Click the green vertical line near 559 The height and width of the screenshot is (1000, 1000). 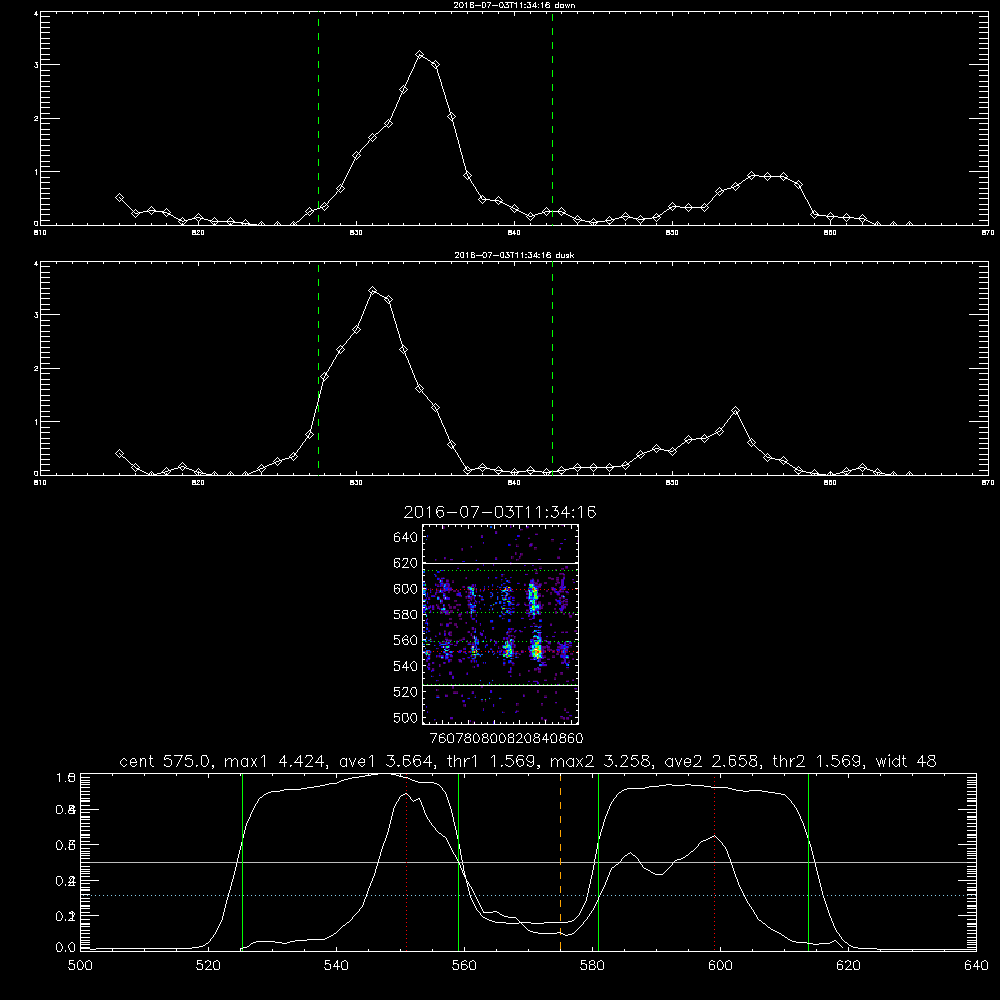pos(459,862)
